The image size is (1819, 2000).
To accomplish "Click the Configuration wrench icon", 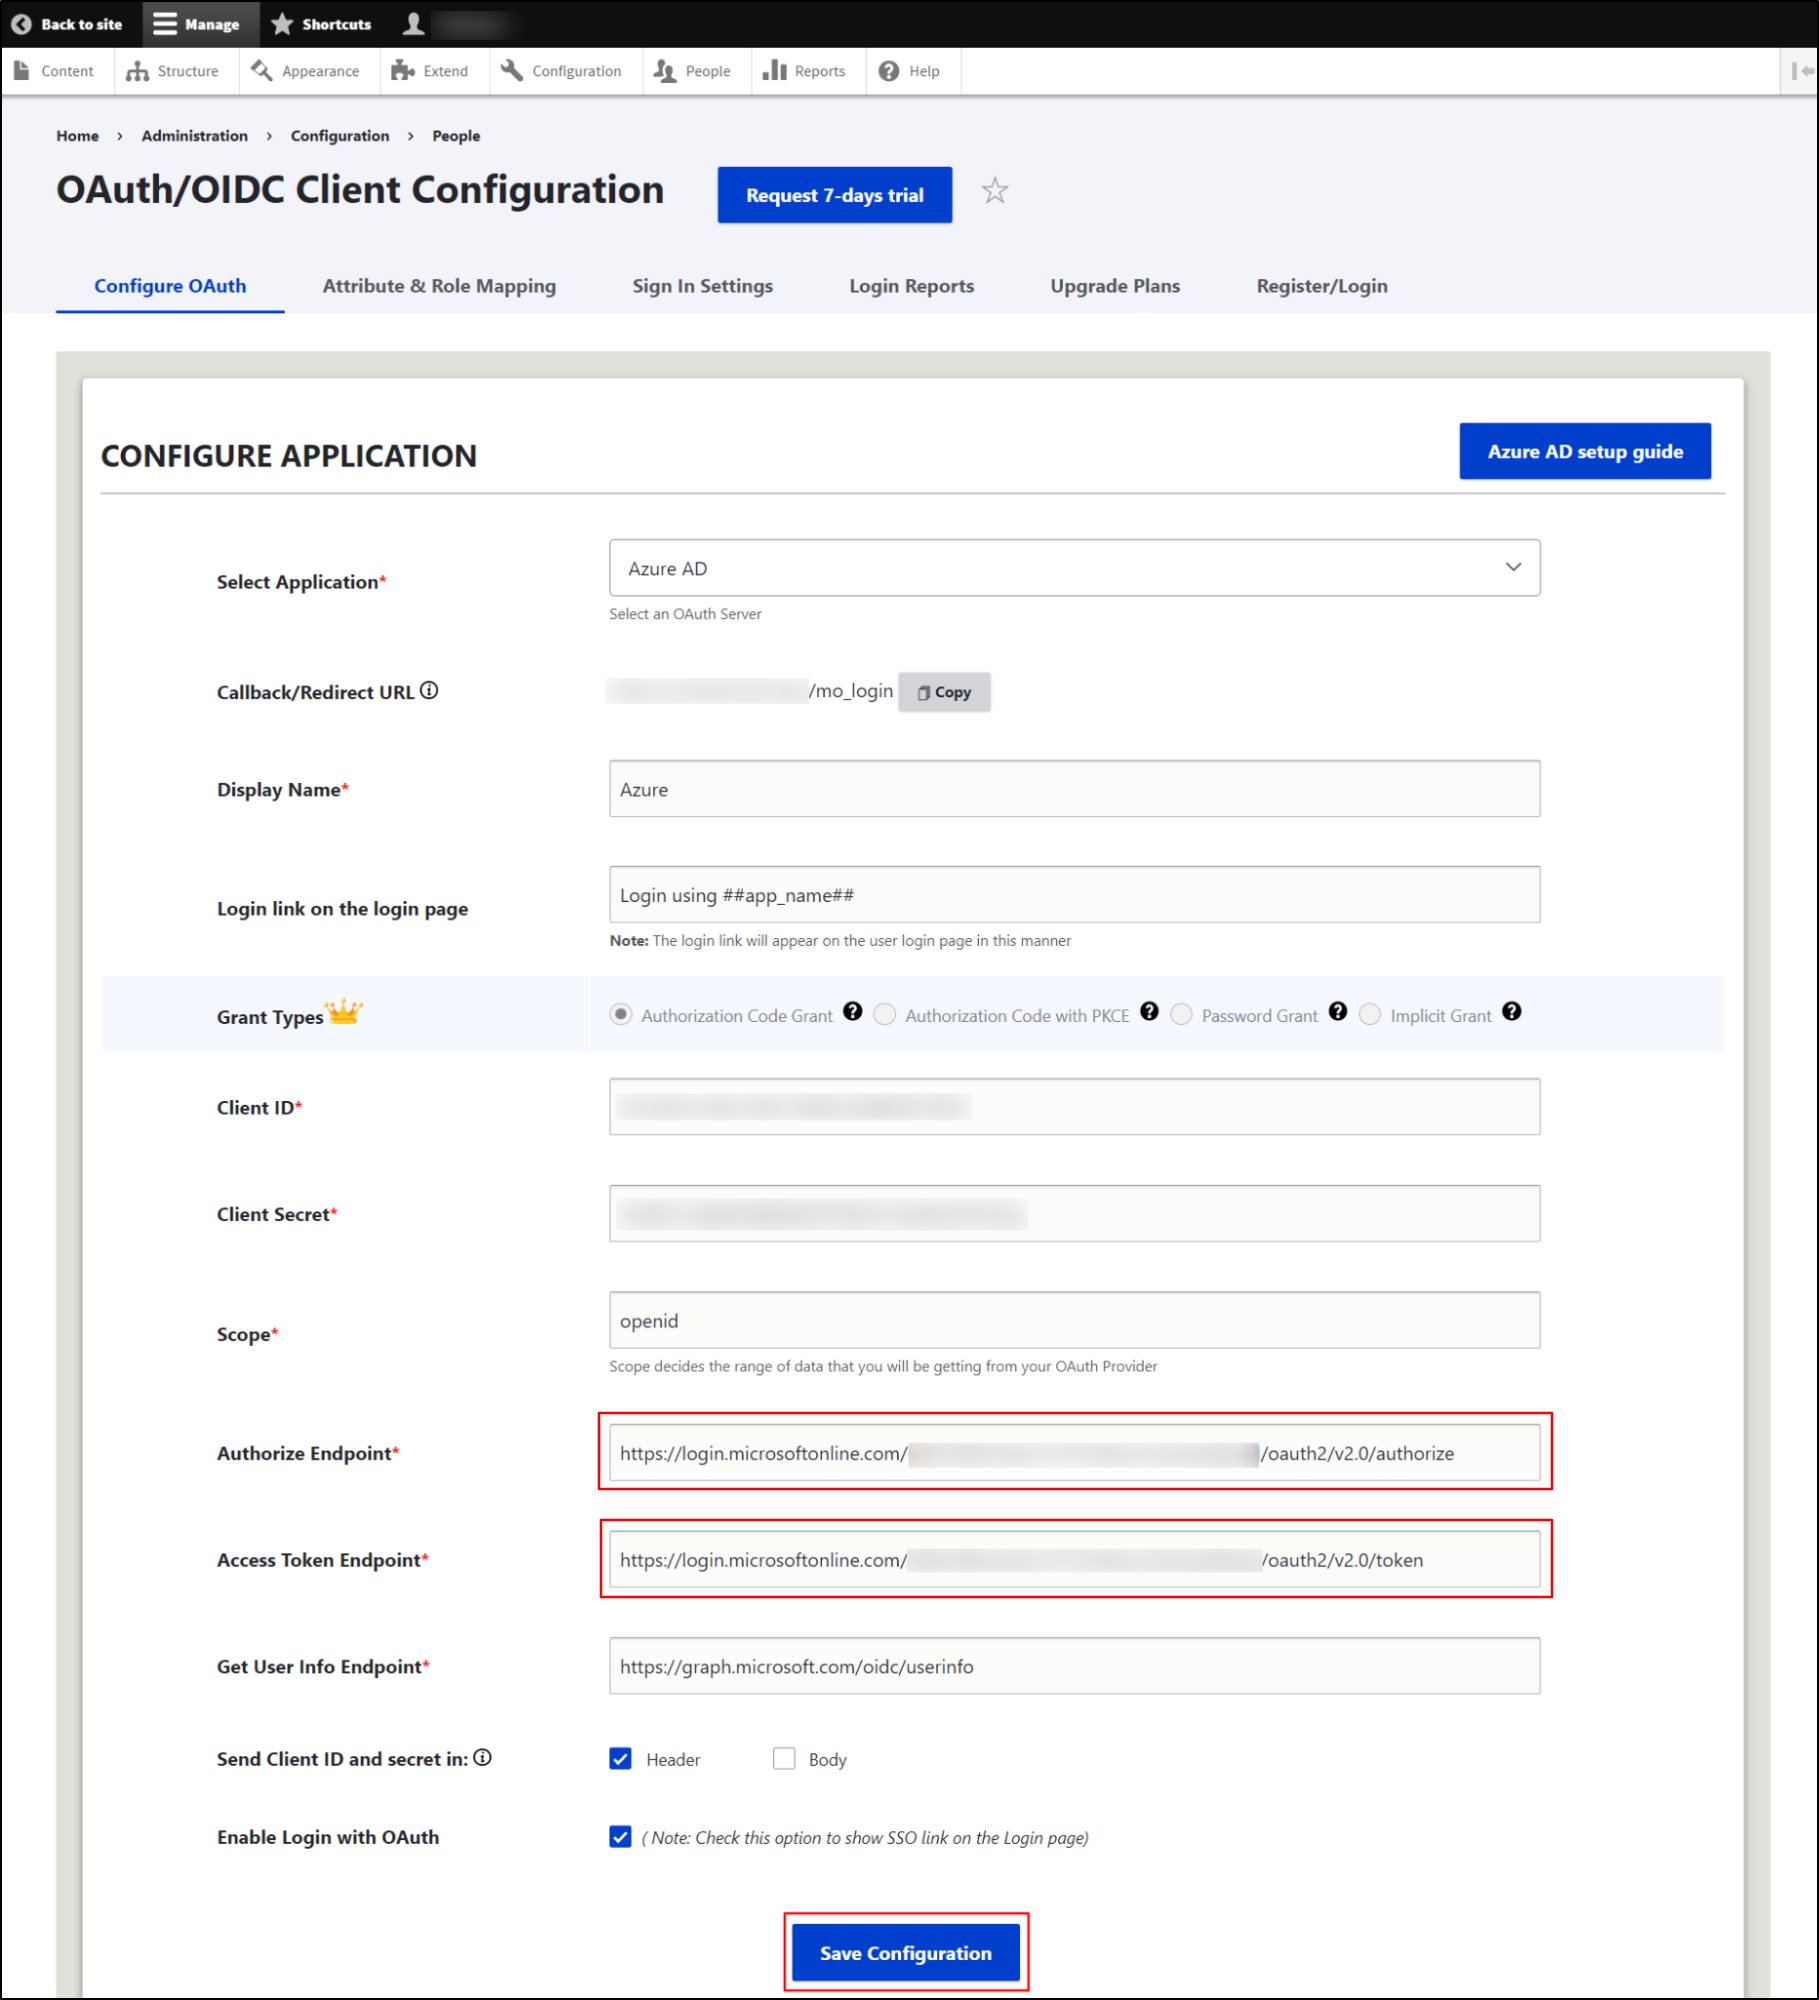I will point(511,70).
